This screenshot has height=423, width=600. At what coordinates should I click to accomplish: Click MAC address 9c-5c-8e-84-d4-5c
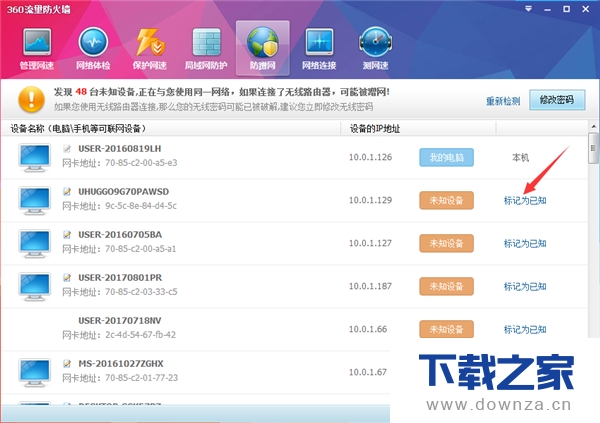tap(141, 206)
